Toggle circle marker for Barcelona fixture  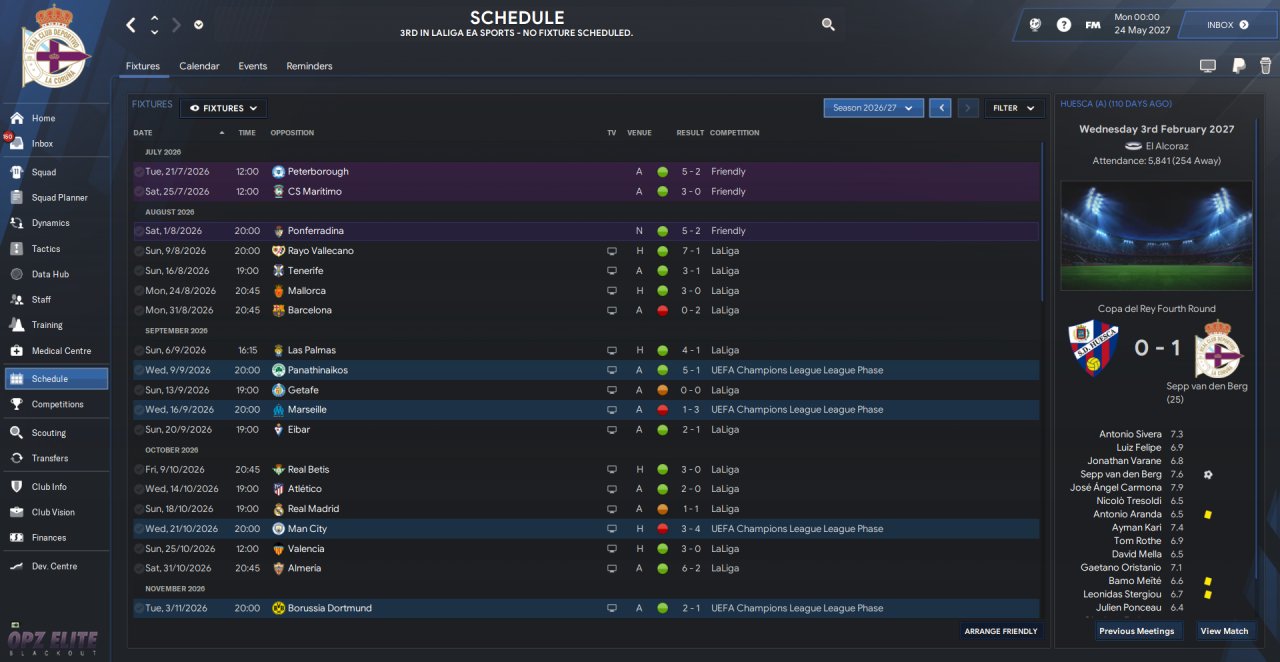tap(139, 311)
